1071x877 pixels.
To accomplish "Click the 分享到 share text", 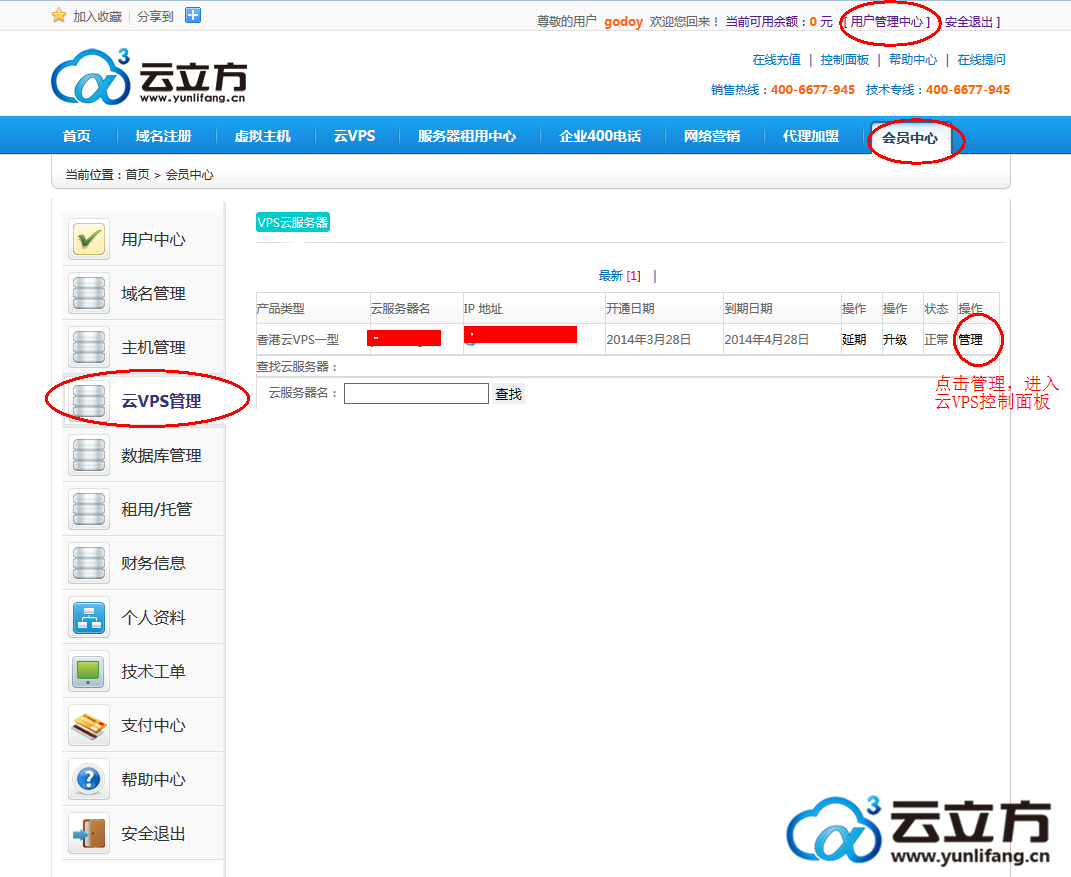I will (x=155, y=16).
